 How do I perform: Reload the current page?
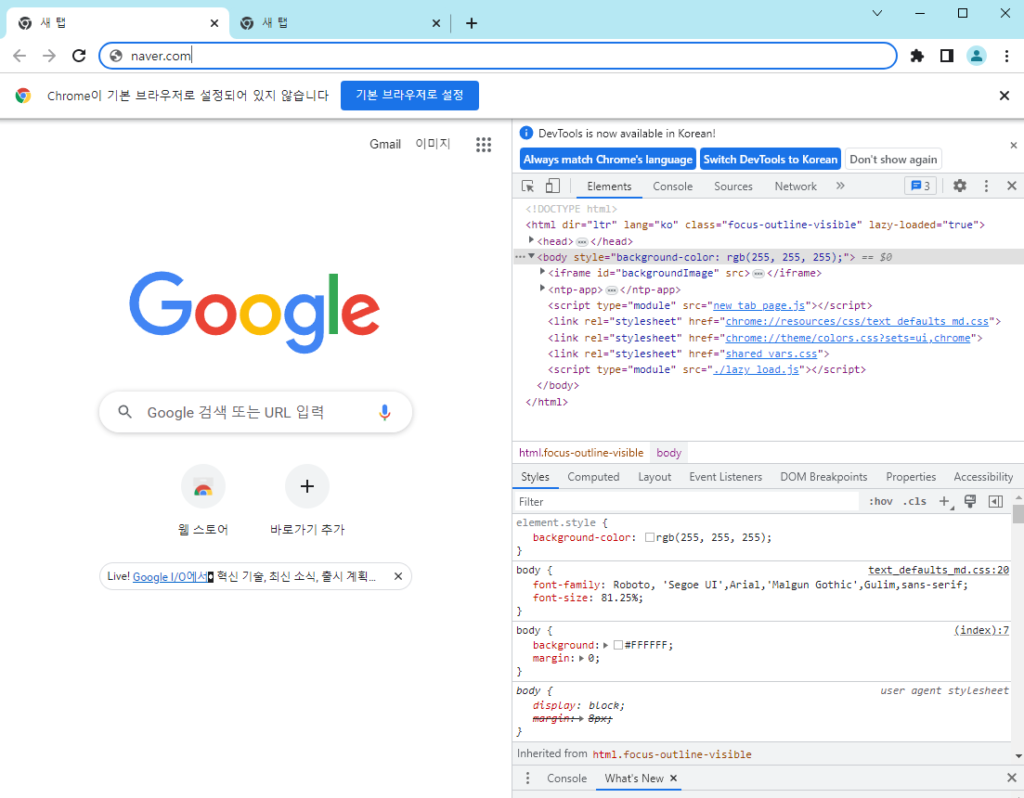[79, 56]
